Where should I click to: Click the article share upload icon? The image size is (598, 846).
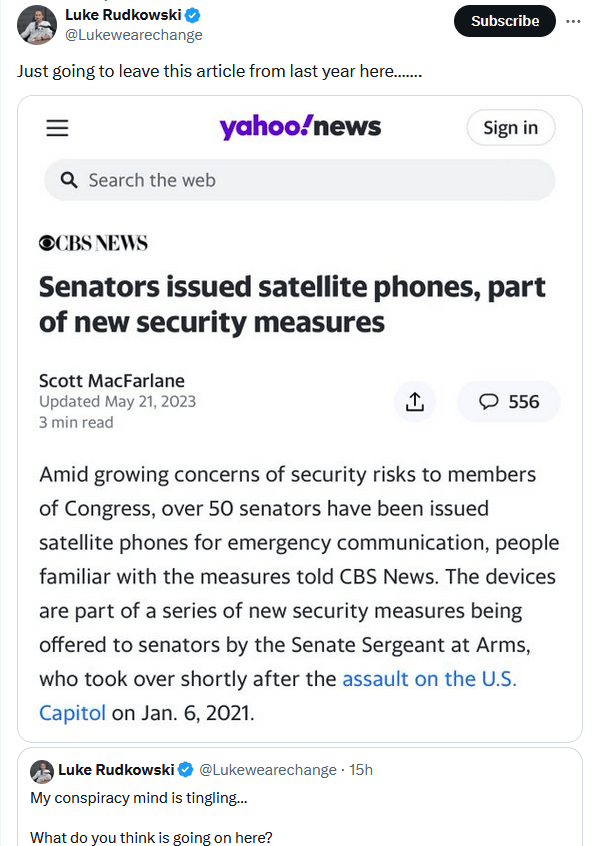414,402
